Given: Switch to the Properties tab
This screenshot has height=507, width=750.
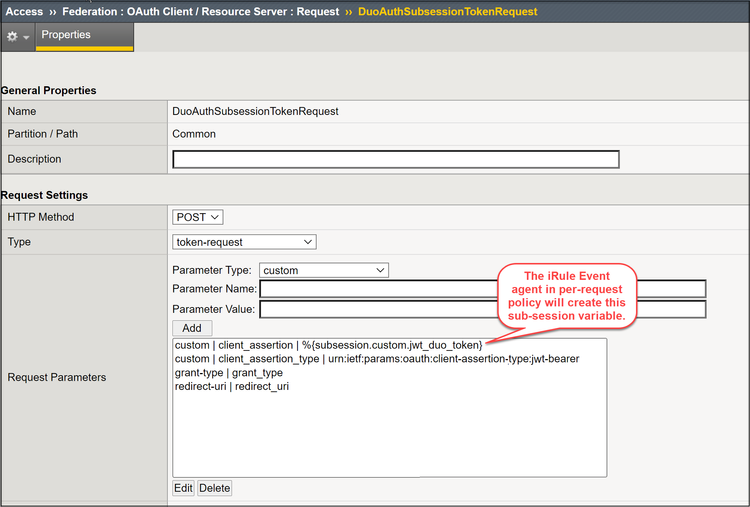Looking at the screenshot, I should tap(66, 35).
